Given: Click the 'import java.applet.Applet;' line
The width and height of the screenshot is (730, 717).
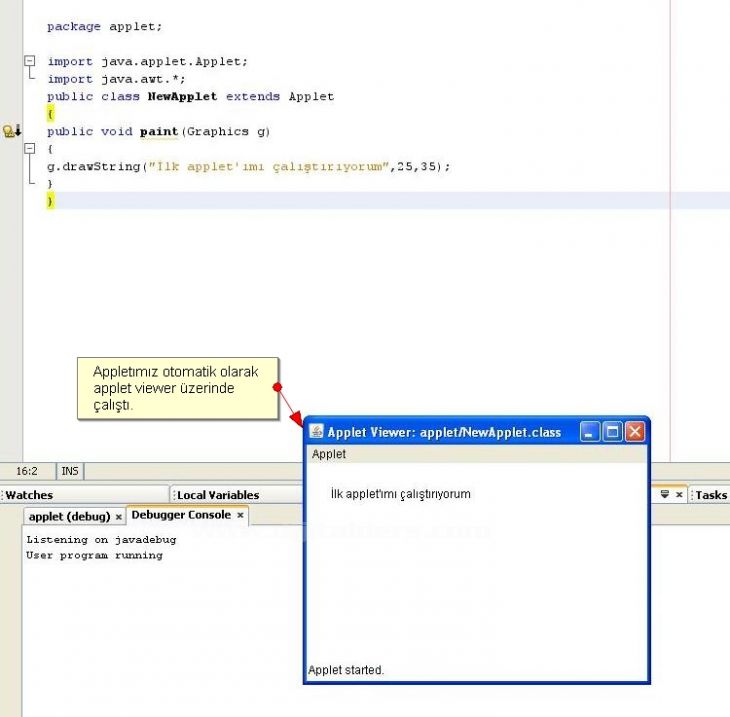Looking at the screenshot, I should [x=147, y=61].
